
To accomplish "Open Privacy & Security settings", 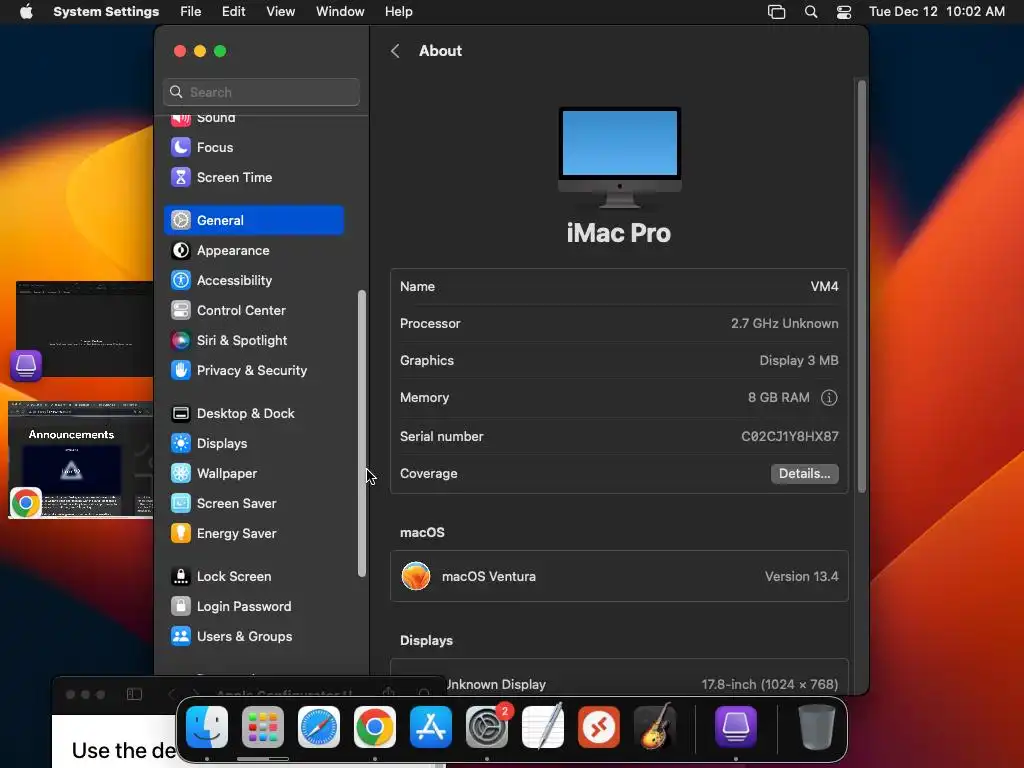I will [253, 371].
